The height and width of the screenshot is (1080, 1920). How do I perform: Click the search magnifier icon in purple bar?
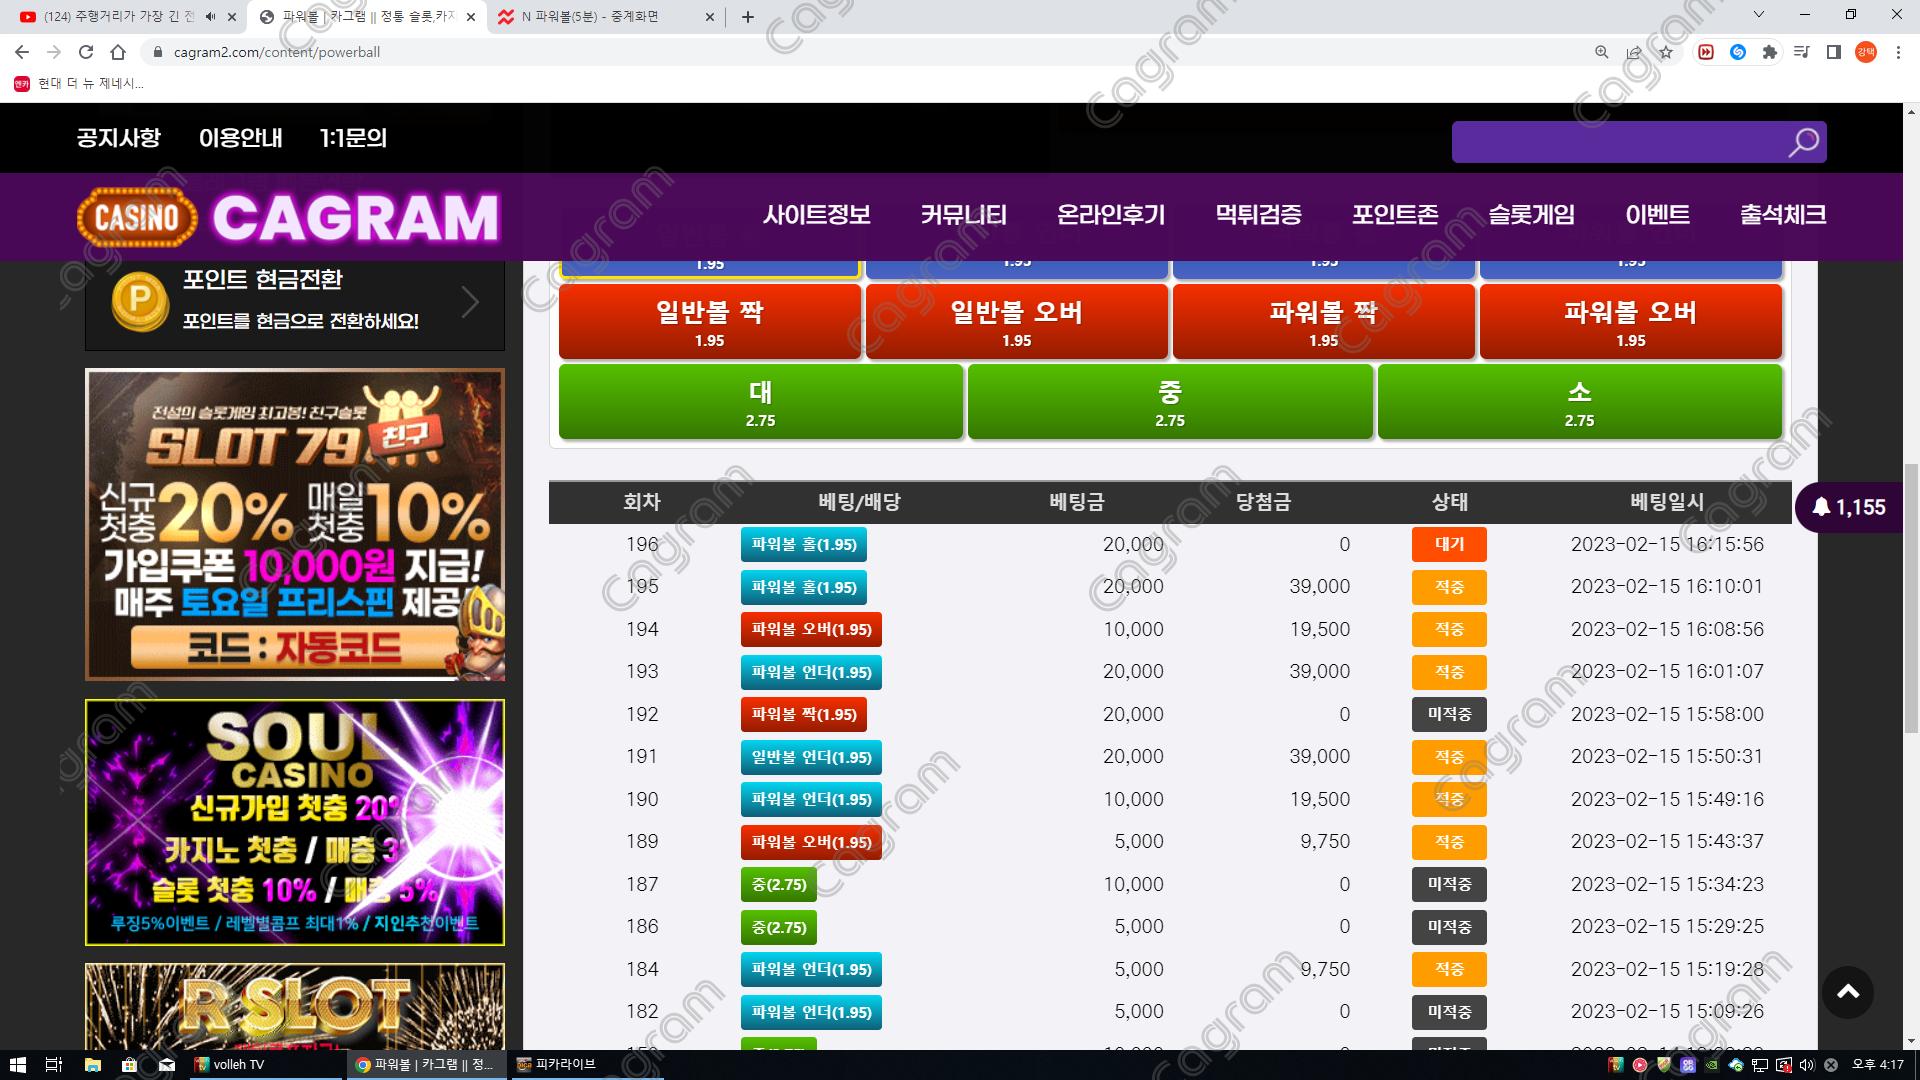(x=1803, y=143)
